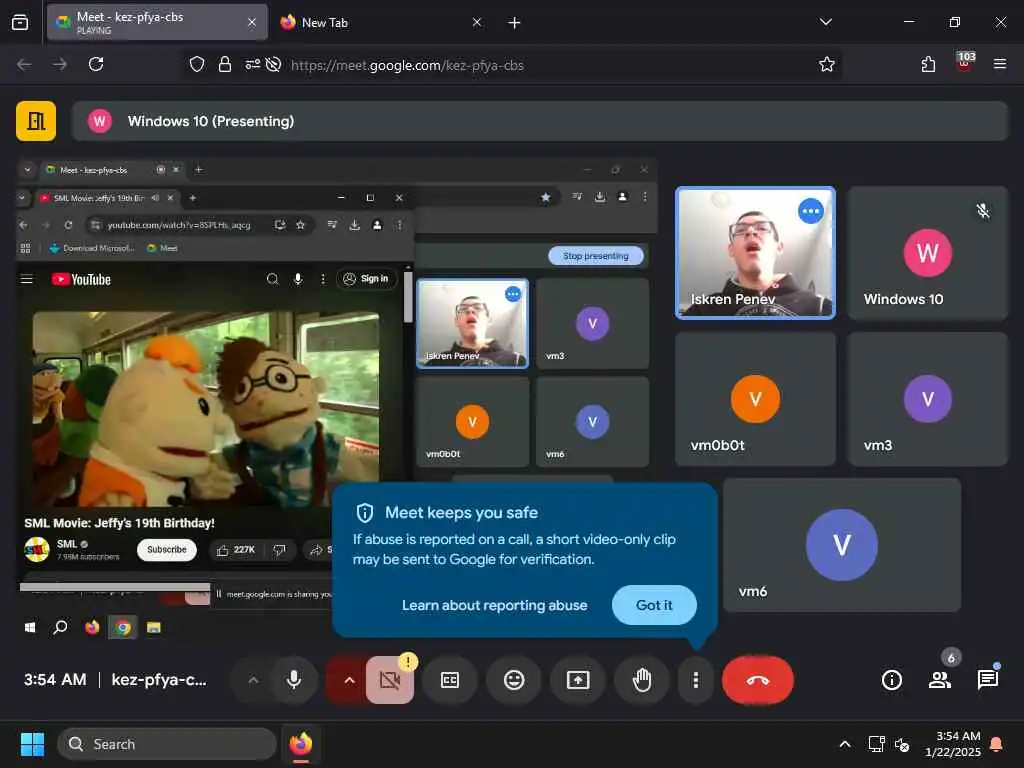Click the SML puppet video in shared screen
1024x768 pixels.
point(206,408)
